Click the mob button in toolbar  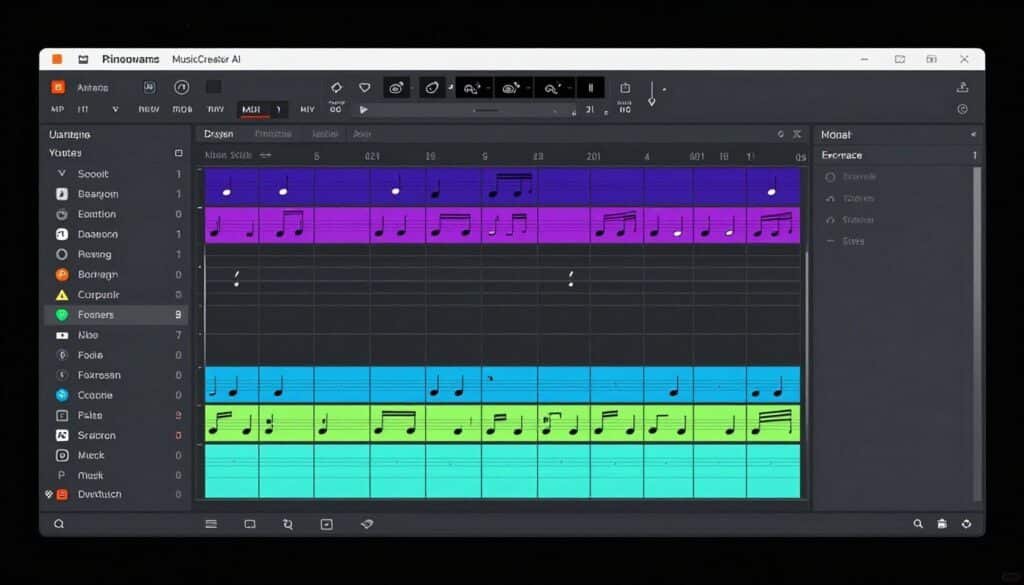click(x=182, y=109)
